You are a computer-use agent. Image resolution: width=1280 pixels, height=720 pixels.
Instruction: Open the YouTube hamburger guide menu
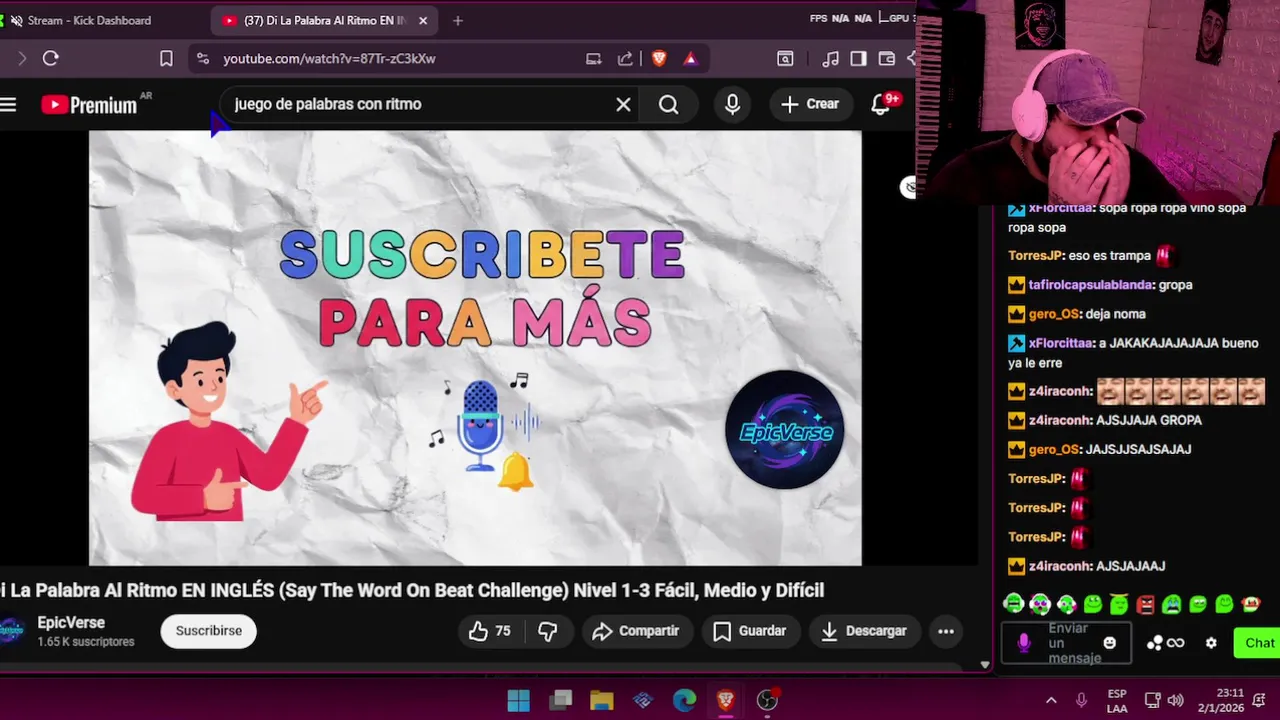[x=8, y=104]
